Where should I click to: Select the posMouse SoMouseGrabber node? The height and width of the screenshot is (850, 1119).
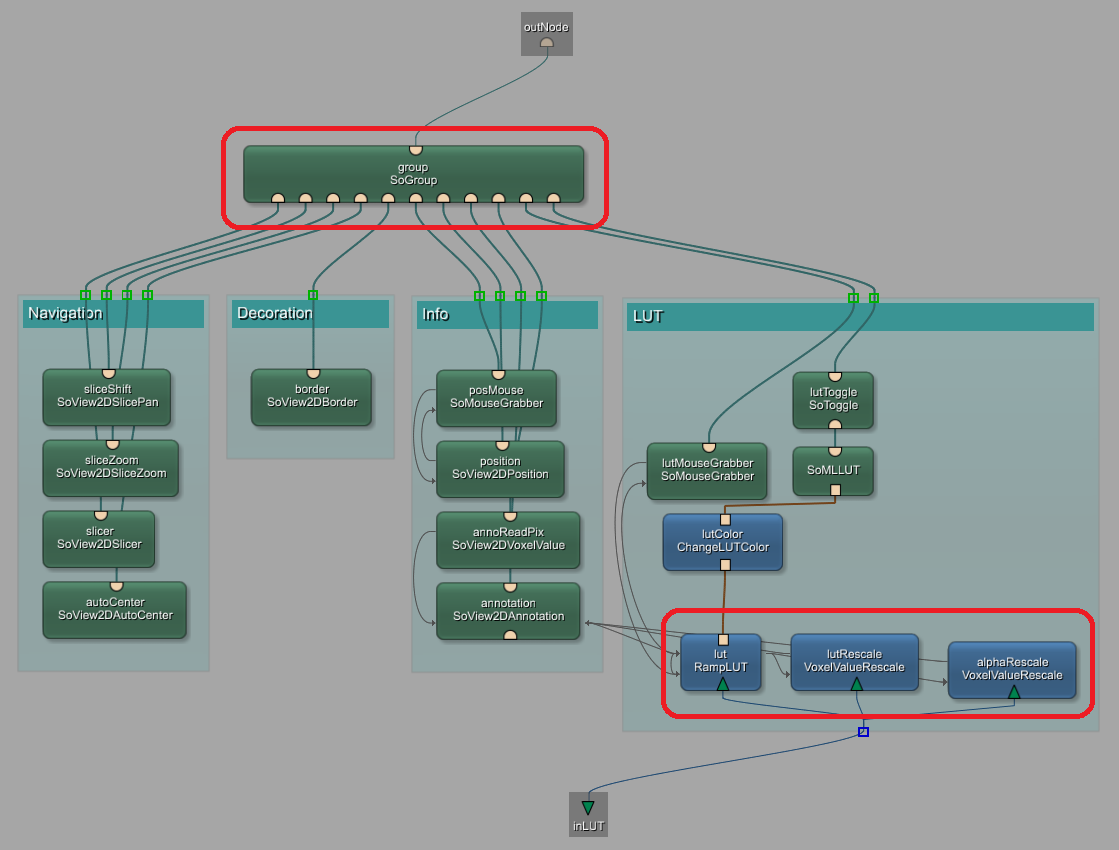[x=496, y=397]
